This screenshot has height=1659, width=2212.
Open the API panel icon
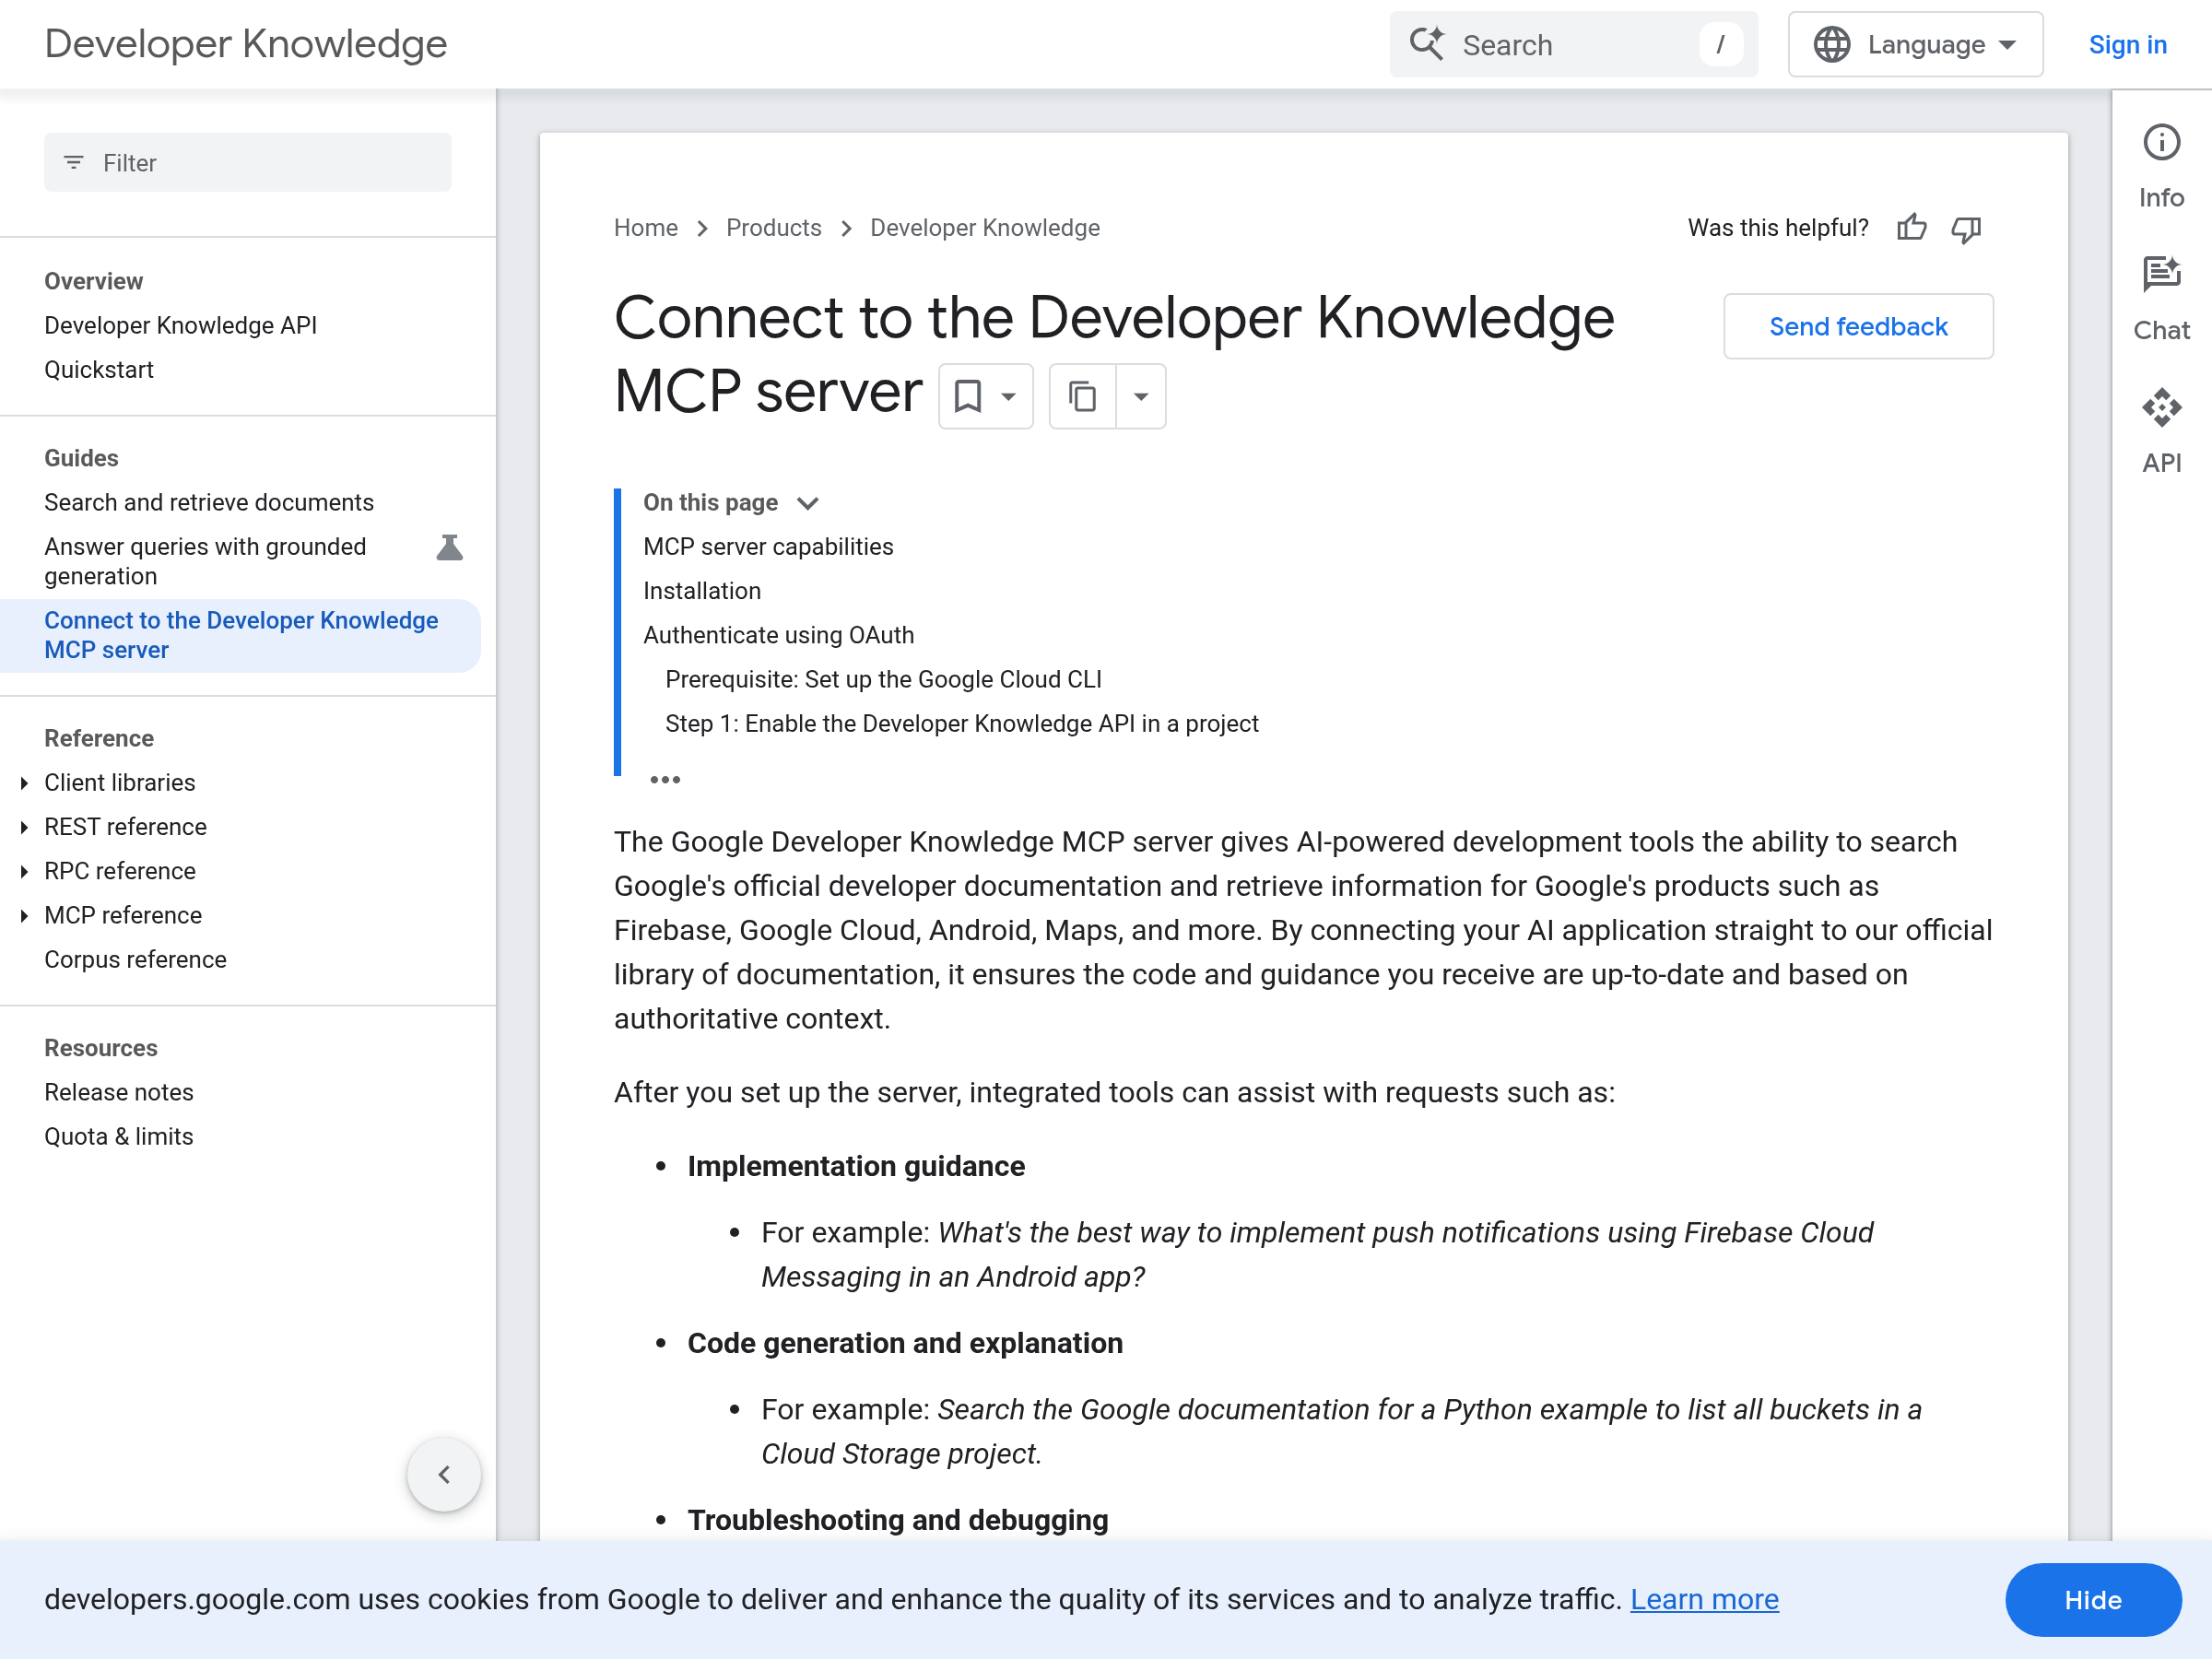pos(2161,408)
